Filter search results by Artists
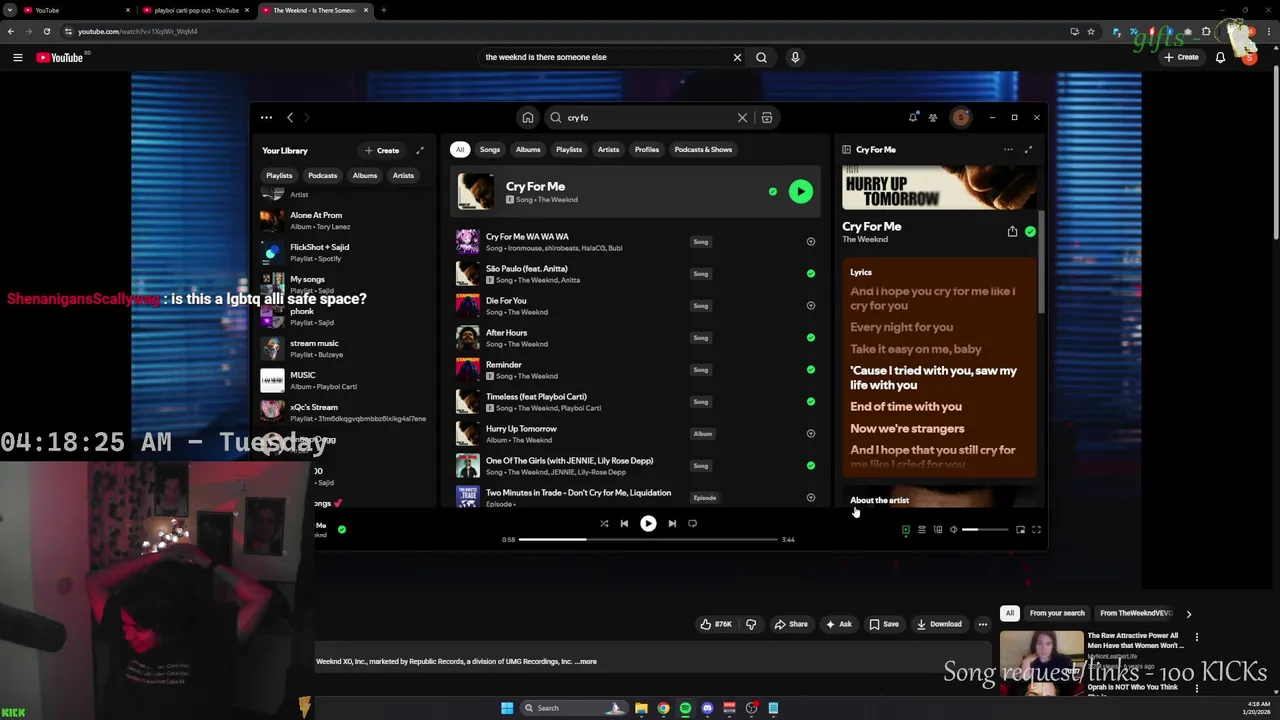 (608, 150)
